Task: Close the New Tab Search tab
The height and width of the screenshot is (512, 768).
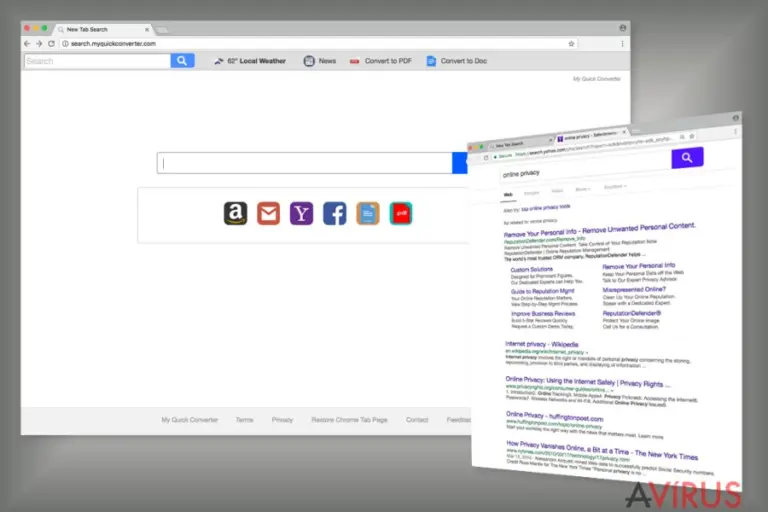Action: coord(147,29)
